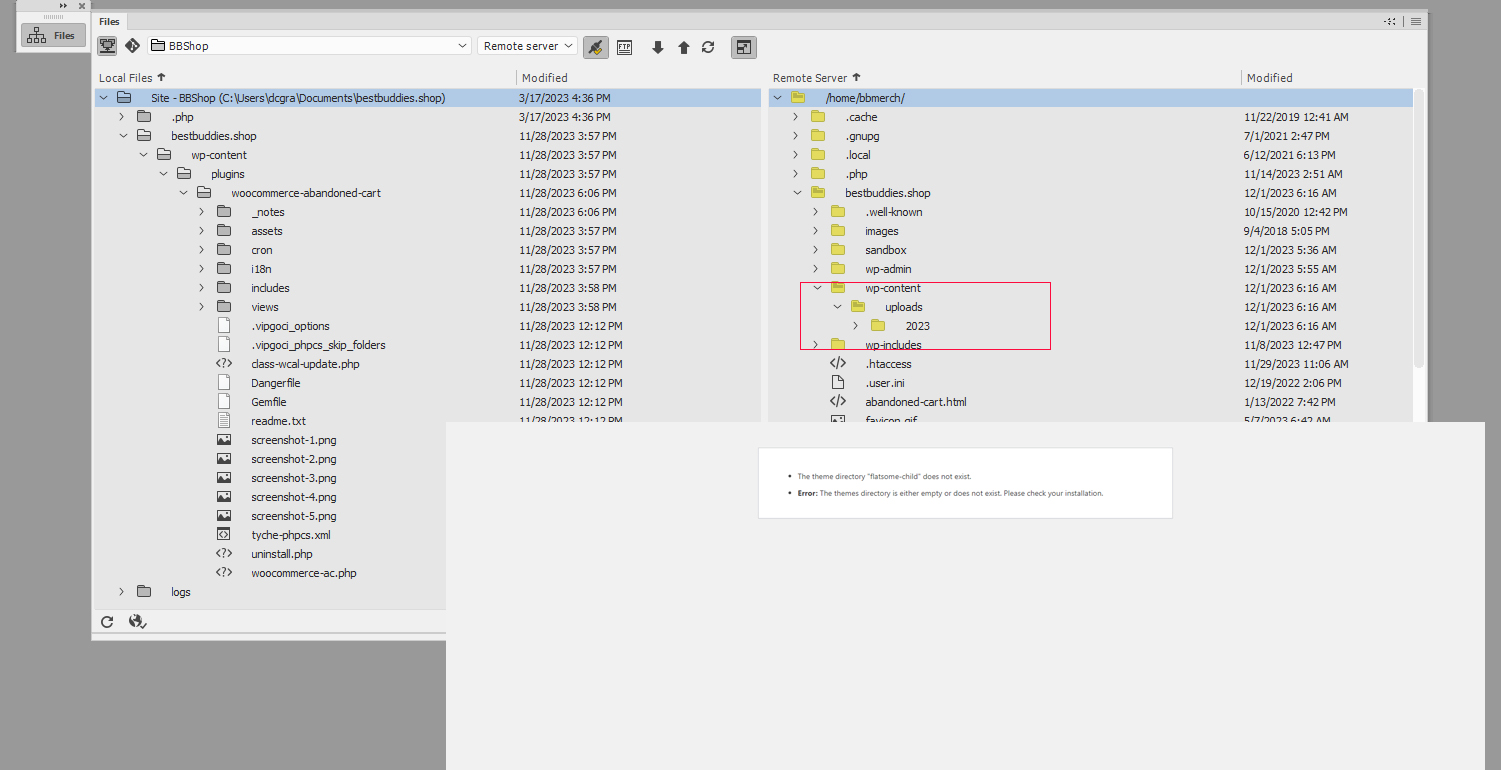Click the Git view diamond icon
Image resolution: width=1501 pixels, height=770 pixels.
click(x=132, y=46)
